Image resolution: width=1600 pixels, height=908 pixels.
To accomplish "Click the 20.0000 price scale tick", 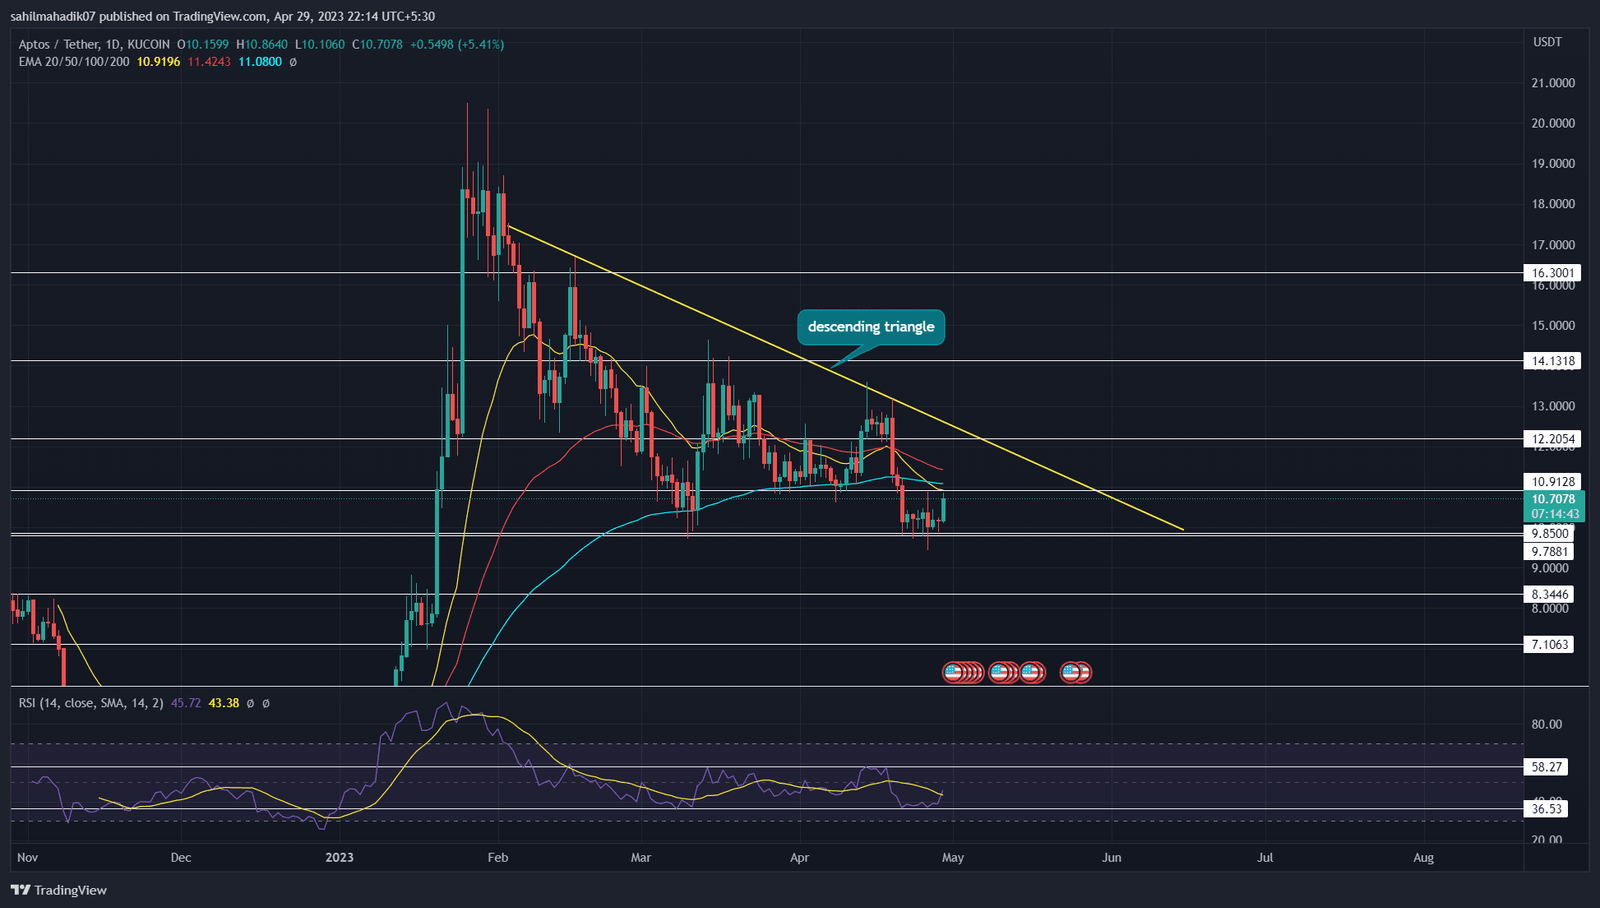I will [x=1554, y=123].
